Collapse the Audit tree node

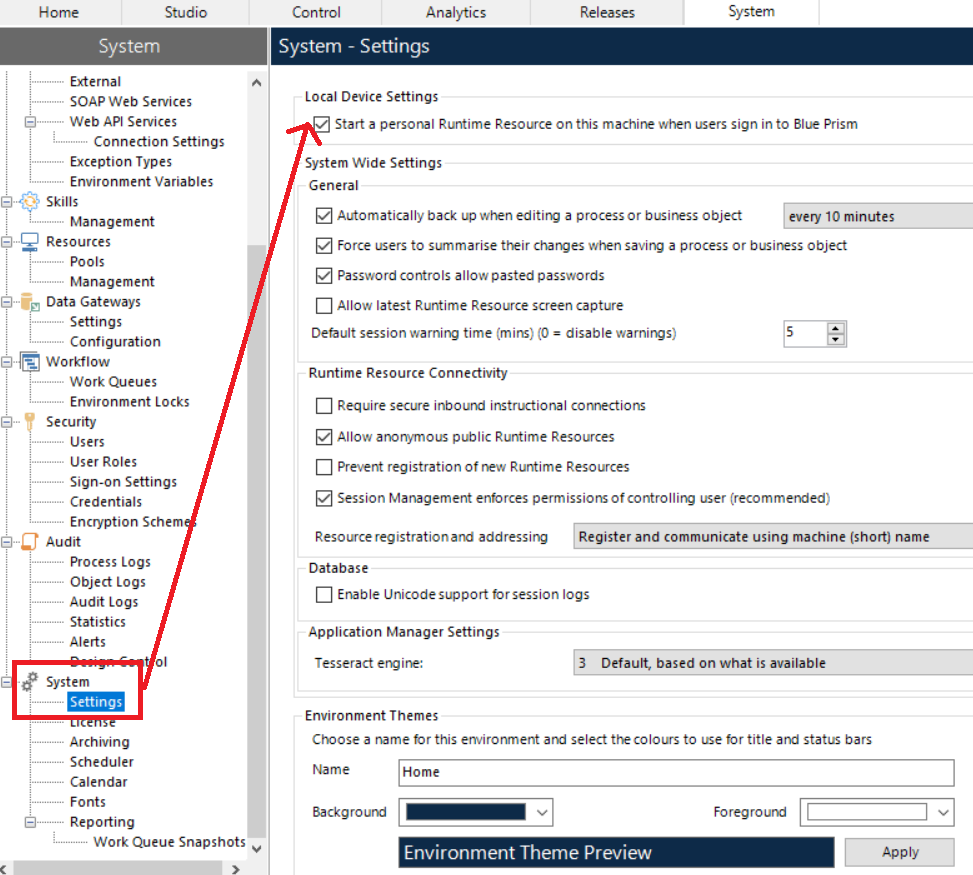click(6, 542)
